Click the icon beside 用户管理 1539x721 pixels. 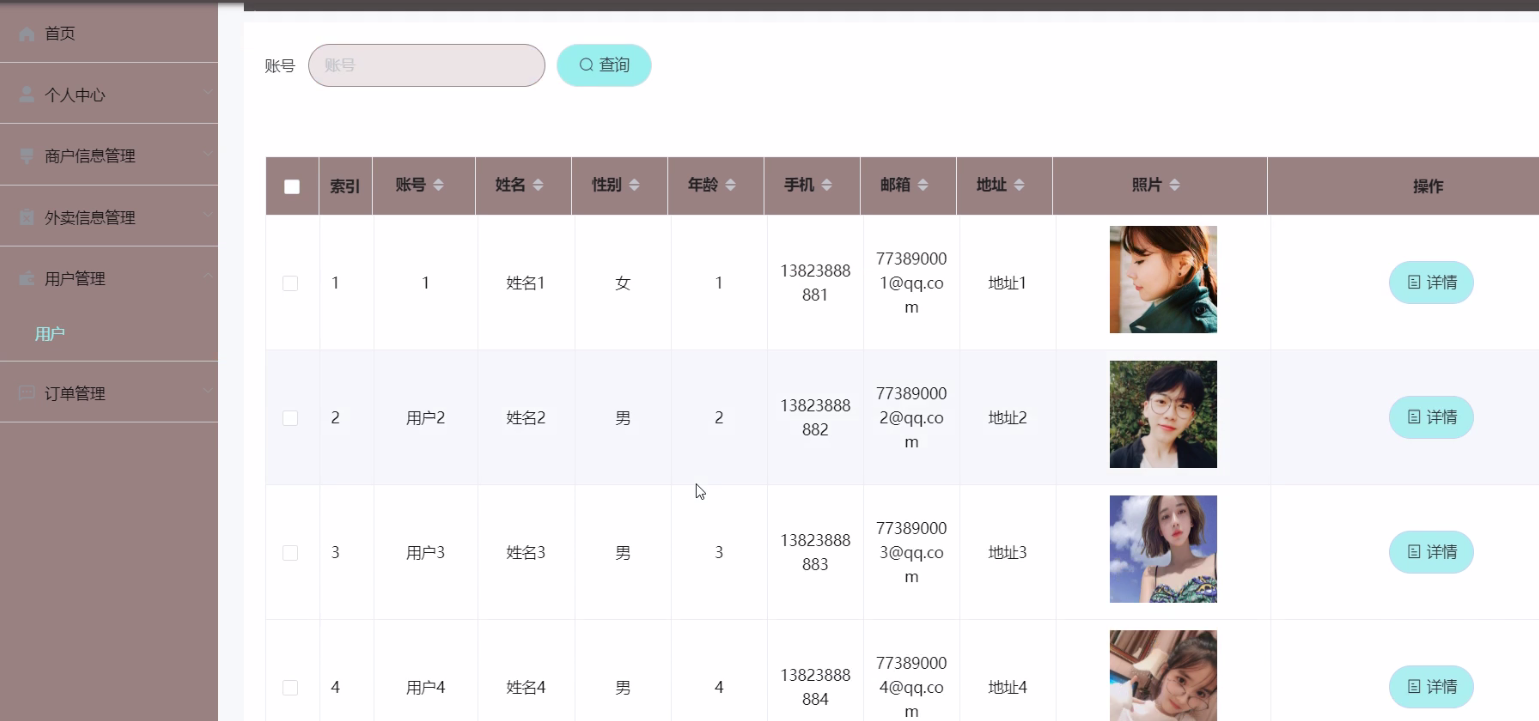(x=27, y=279)
